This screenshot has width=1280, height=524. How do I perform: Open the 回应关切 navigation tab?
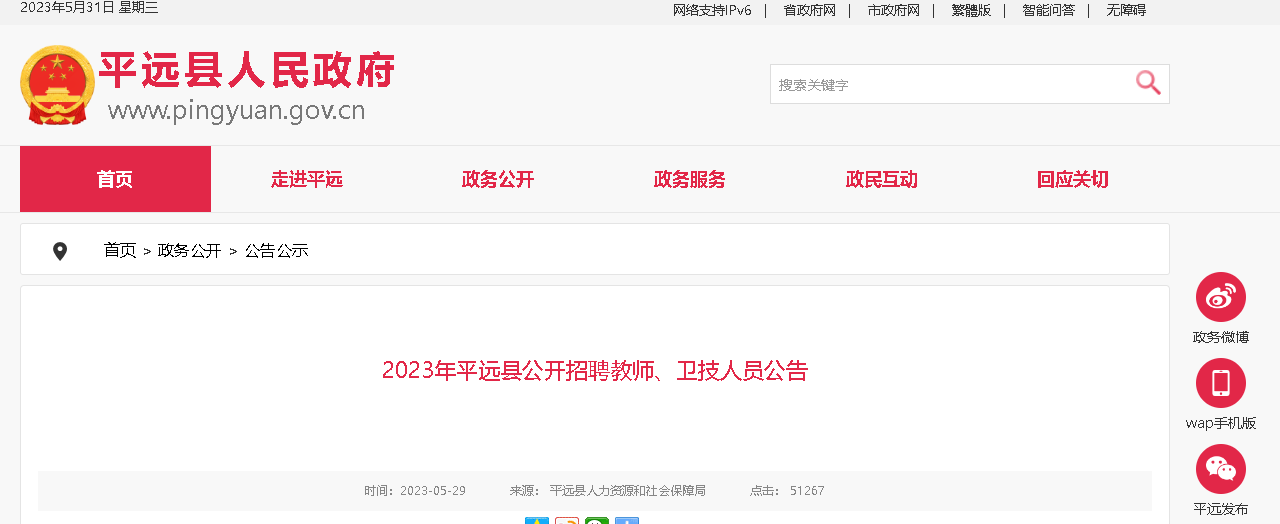coord(1073,180)
